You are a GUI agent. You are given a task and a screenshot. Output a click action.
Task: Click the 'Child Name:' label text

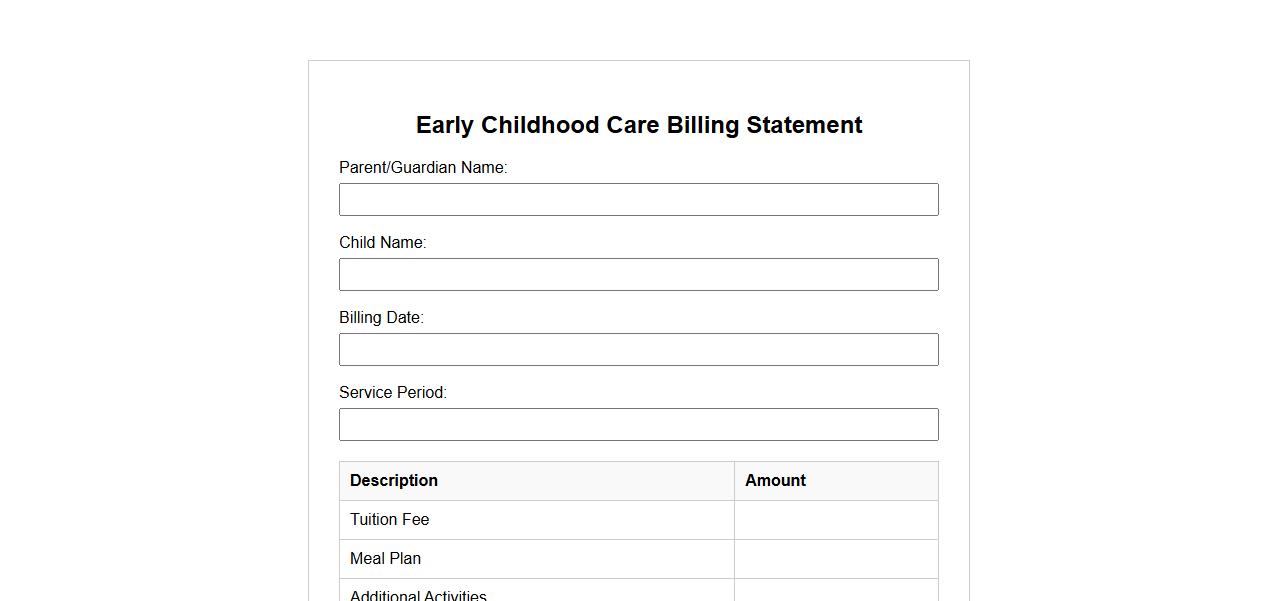(382, 243)
